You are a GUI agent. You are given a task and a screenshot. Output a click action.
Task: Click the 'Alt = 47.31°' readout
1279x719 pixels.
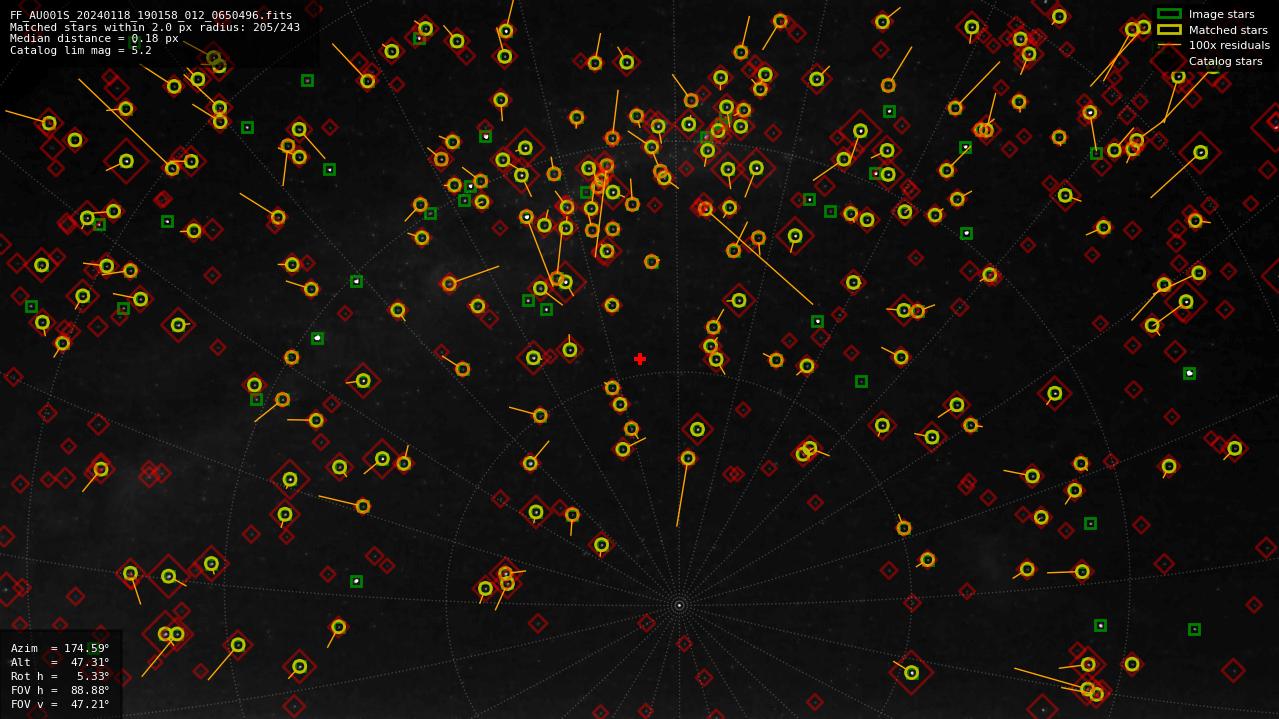point(60,662)
